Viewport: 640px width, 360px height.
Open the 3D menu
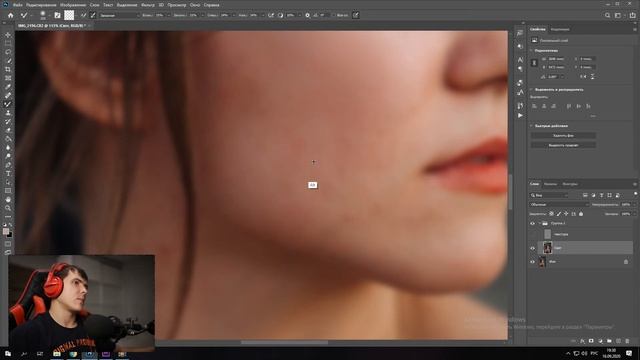point(161,5)
